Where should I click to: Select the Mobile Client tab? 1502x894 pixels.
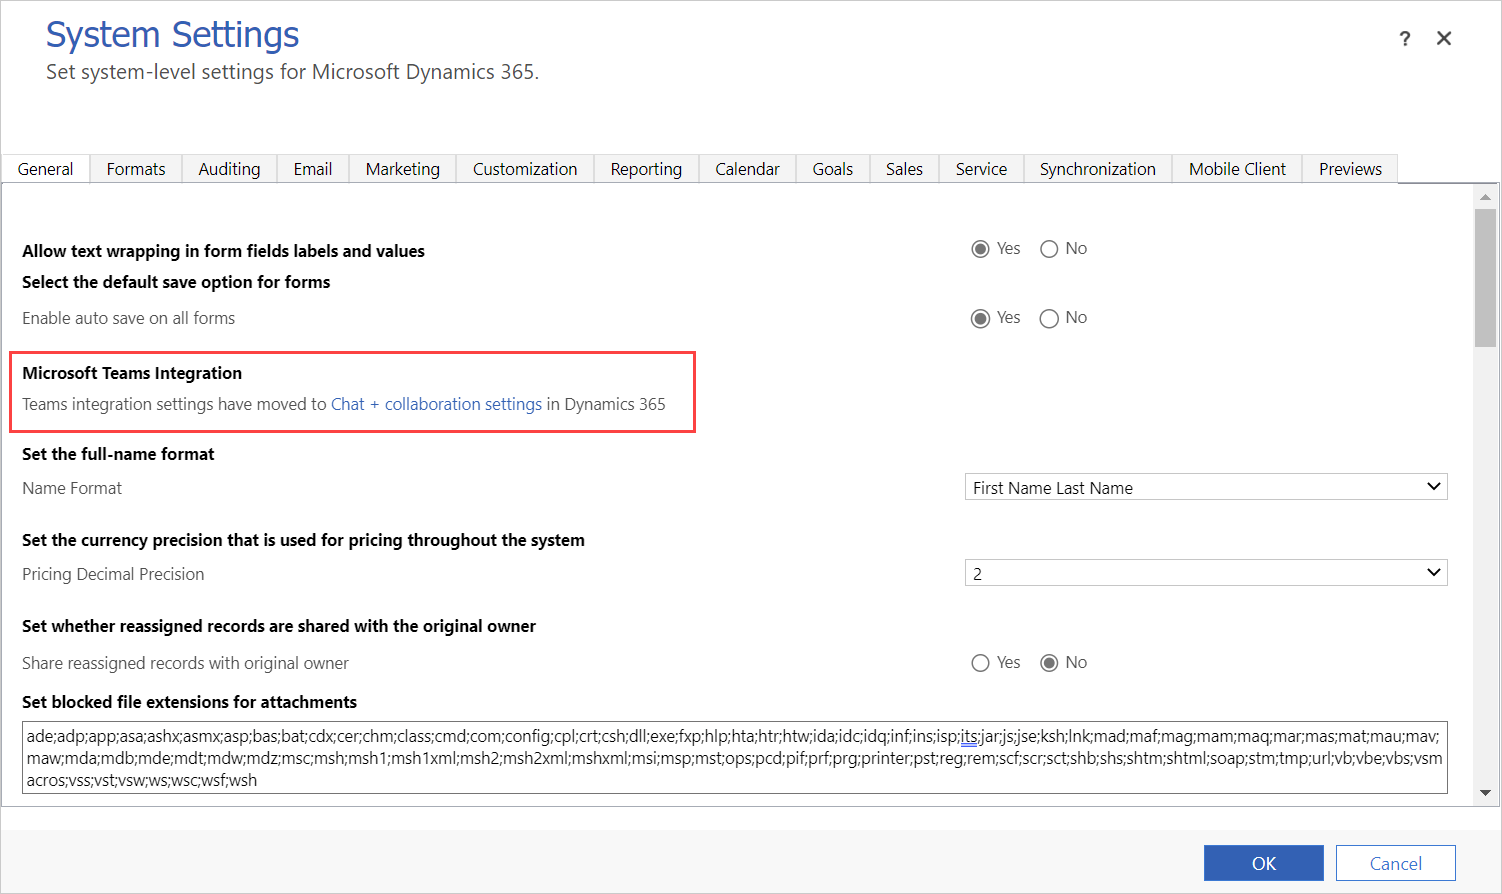[1237, 169]
